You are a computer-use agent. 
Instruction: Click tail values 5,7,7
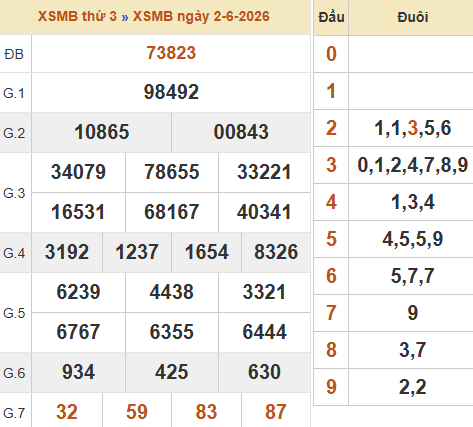click(x=413, y=276)
